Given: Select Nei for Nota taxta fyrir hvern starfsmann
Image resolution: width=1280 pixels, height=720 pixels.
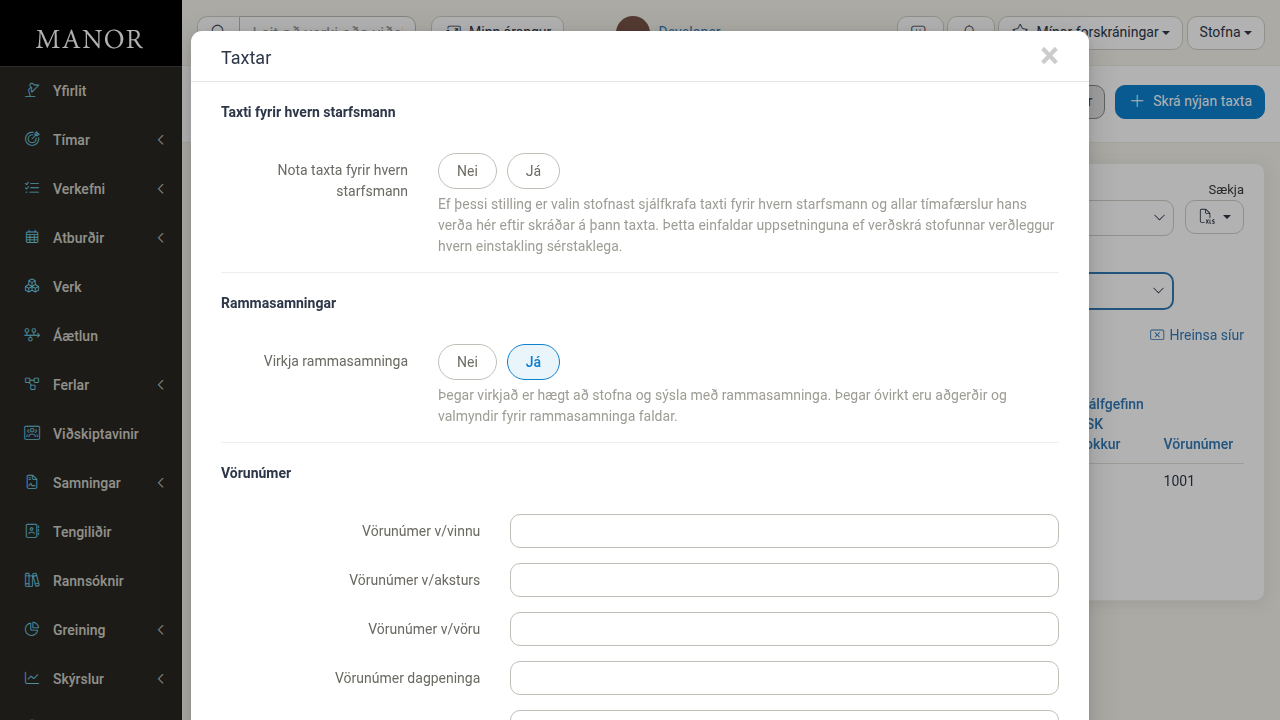Looking at the screenshot, I should point(467,171).
